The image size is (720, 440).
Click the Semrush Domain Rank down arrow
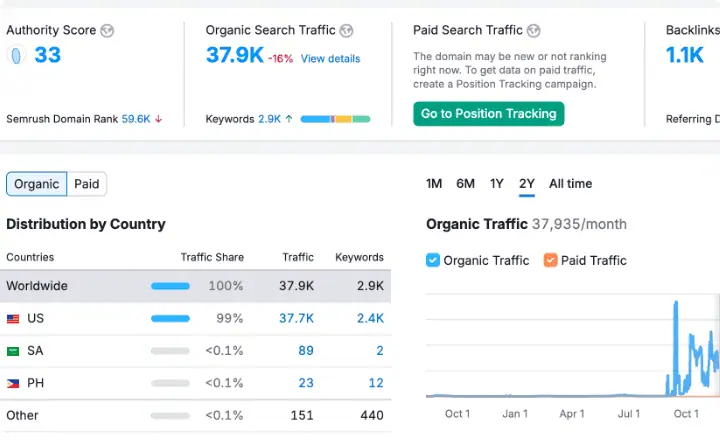(x=159, y=119)
